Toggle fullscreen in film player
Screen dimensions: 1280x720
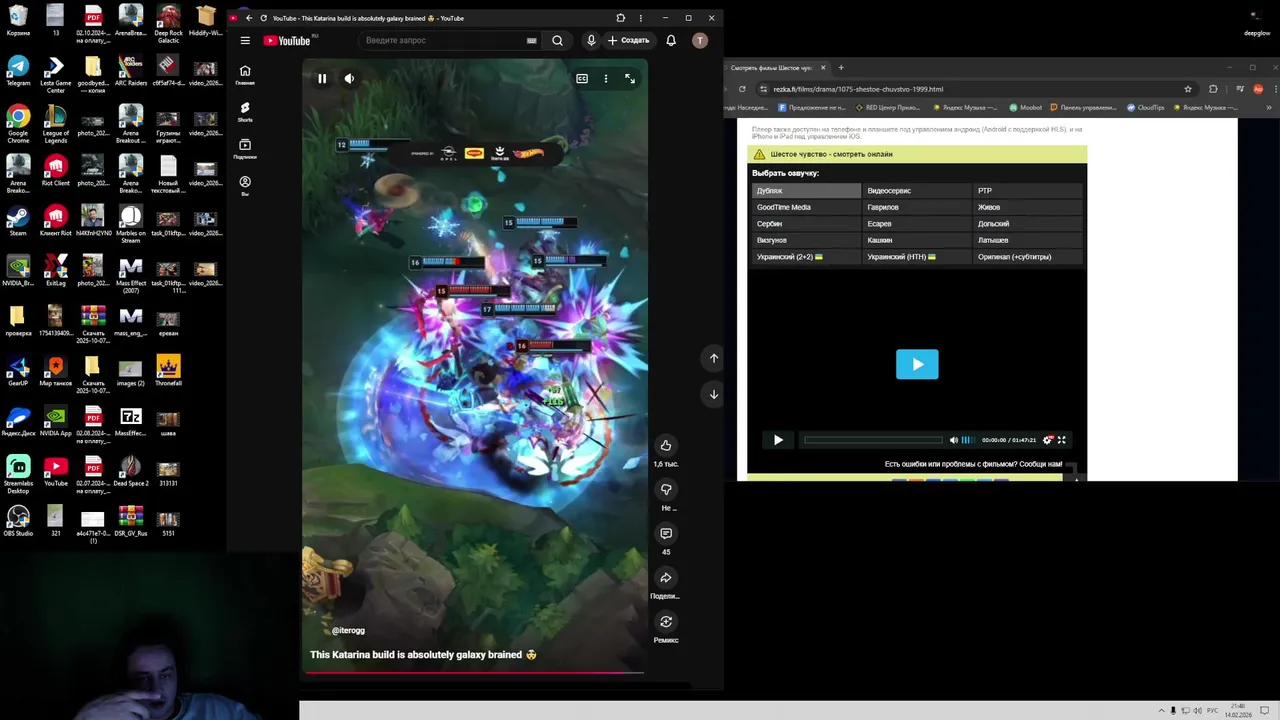tap(1062, 440)
